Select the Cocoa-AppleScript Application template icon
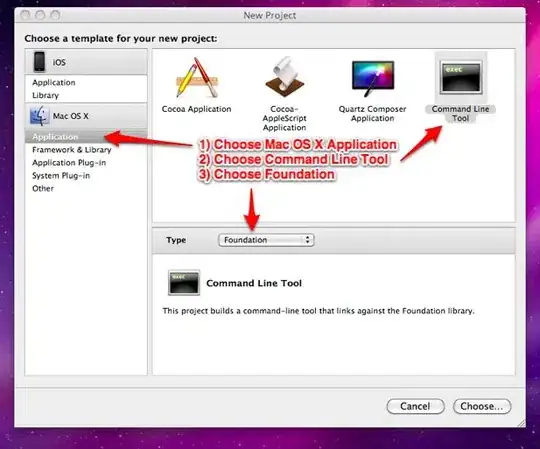 pyautogui.click(x=285, y=77)
